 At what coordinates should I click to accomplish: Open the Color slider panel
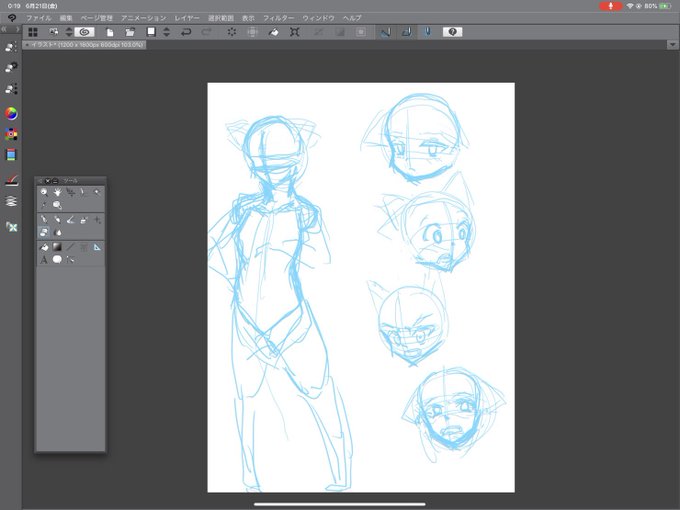(11, 155)
